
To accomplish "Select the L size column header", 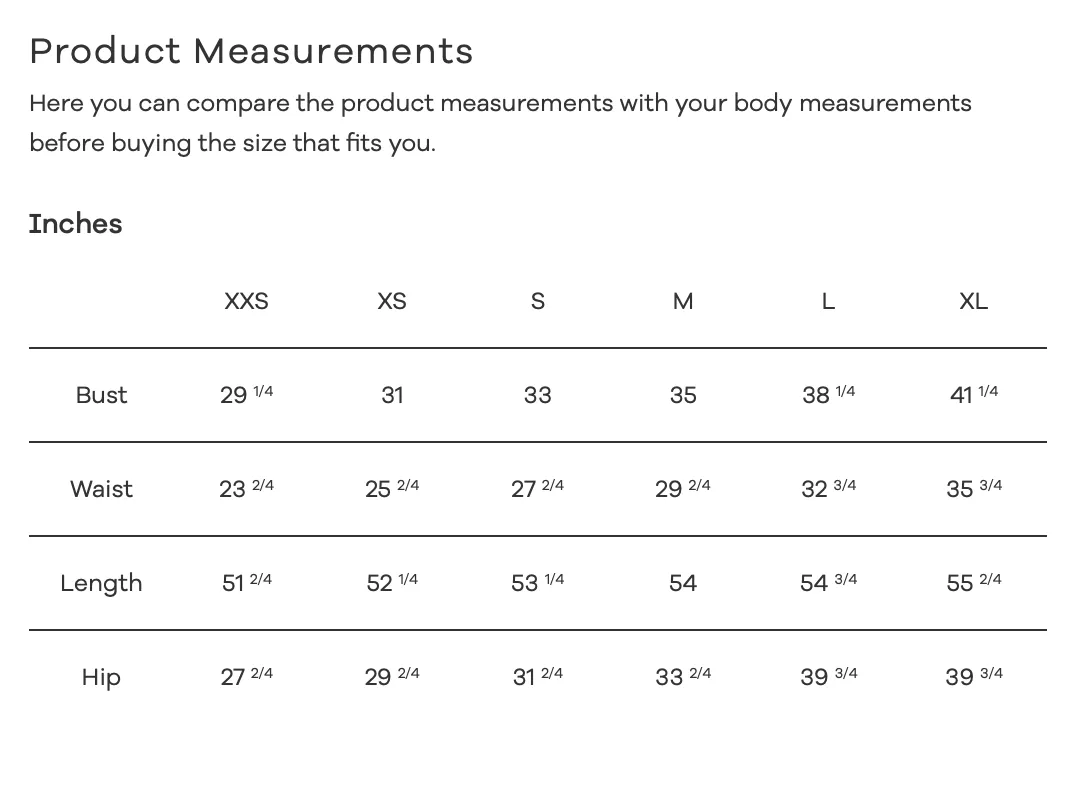I will (x=828, y=301).
